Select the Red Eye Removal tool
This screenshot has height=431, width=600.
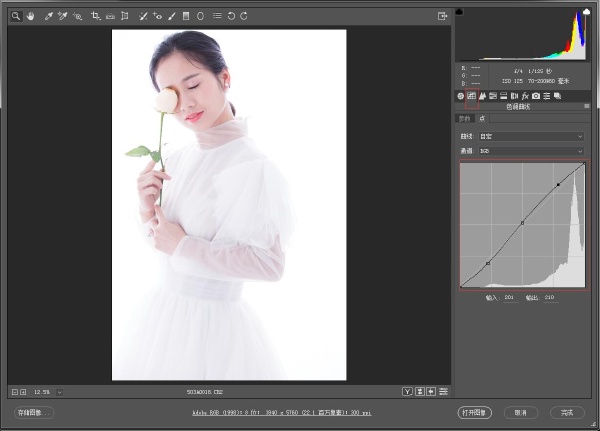pyautogui.click(x=157, y=16)
